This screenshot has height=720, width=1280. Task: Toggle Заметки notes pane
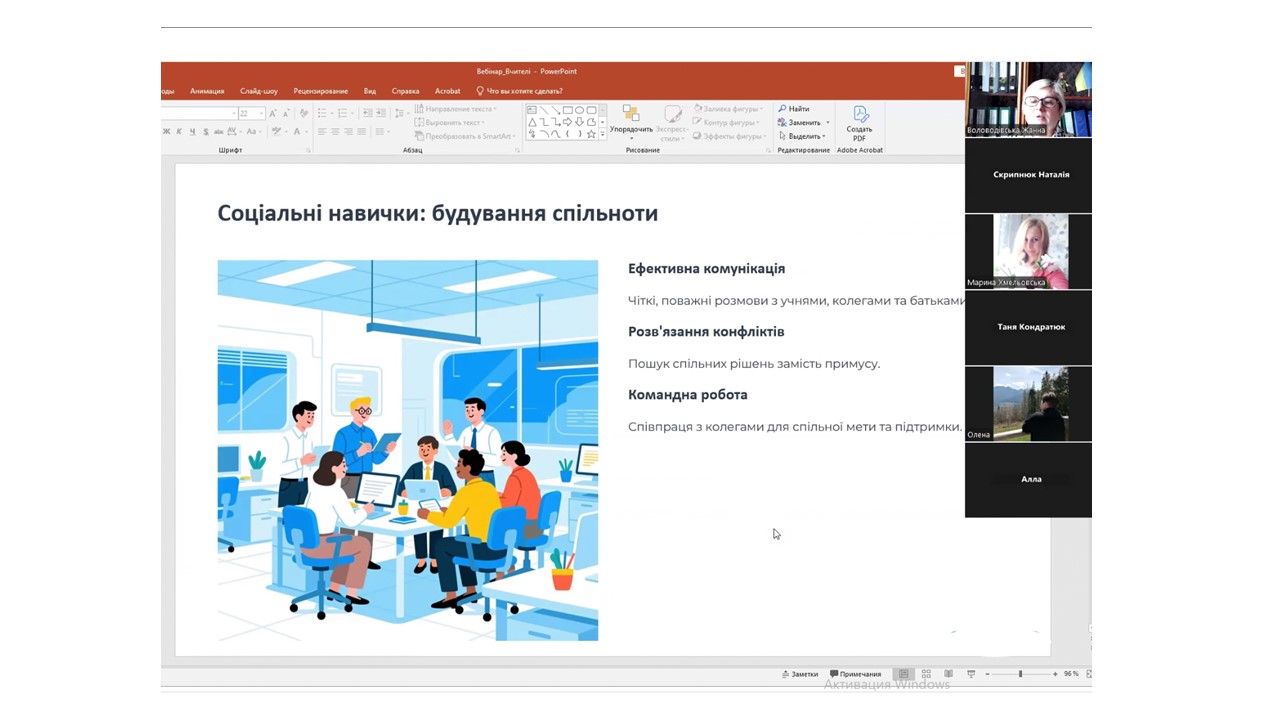point(800,674)
